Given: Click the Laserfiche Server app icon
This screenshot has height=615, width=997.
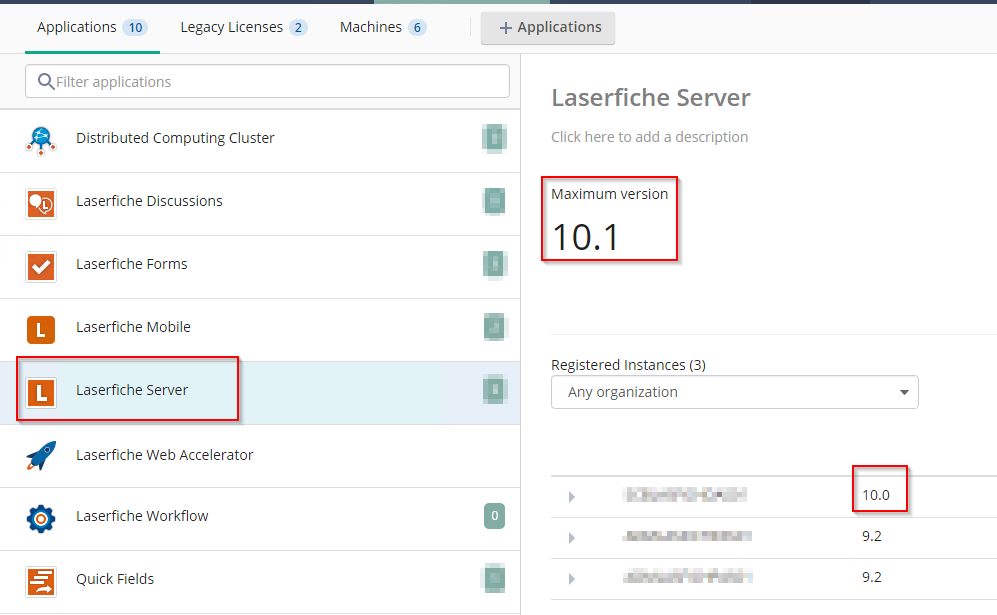Looking at the screenshot, I should [41, 392].
